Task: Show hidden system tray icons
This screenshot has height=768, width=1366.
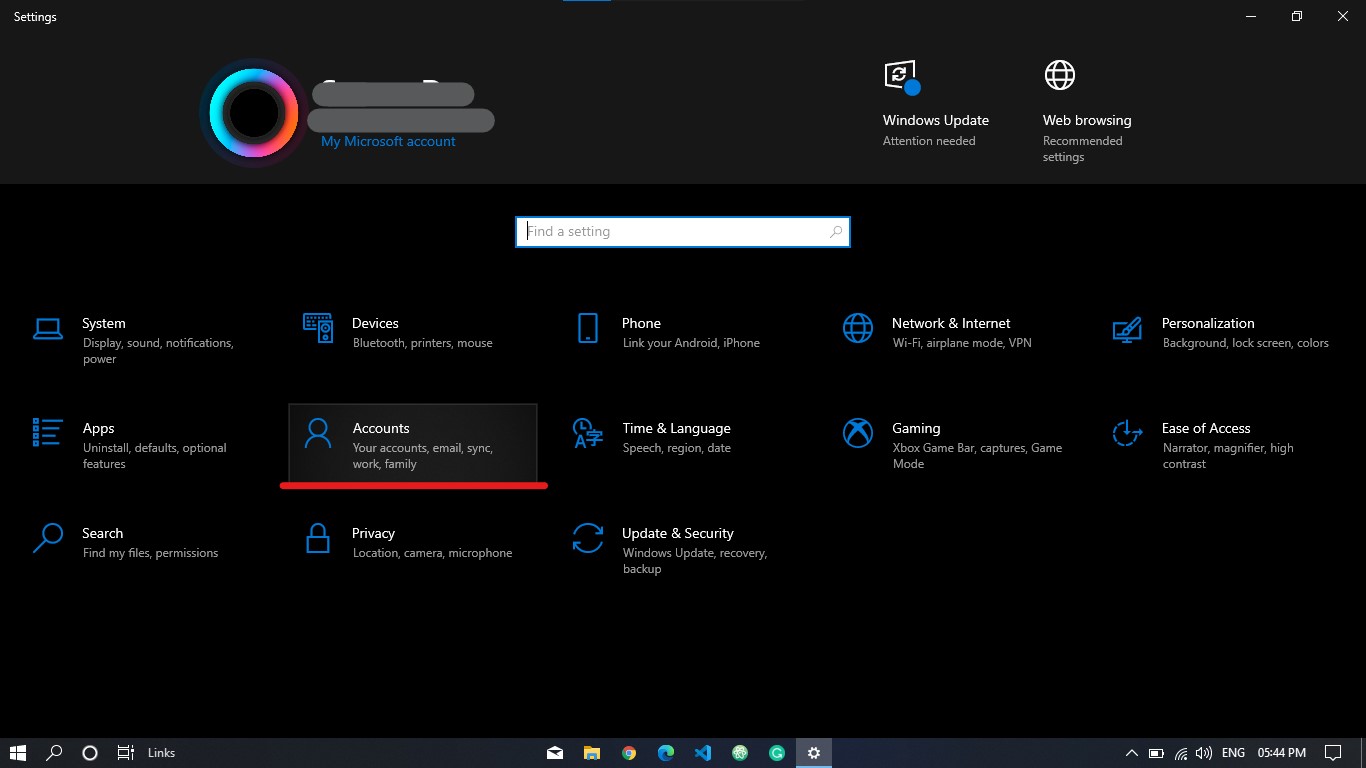Action: click(x=1132, y=753)
